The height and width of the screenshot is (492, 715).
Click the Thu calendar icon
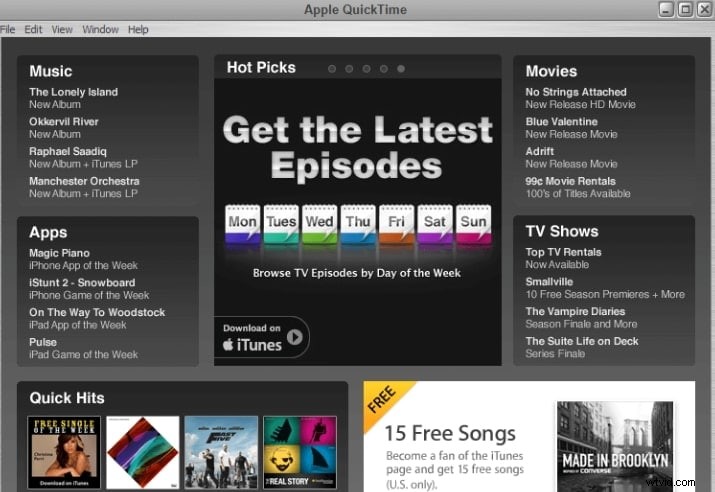[358, 224]
